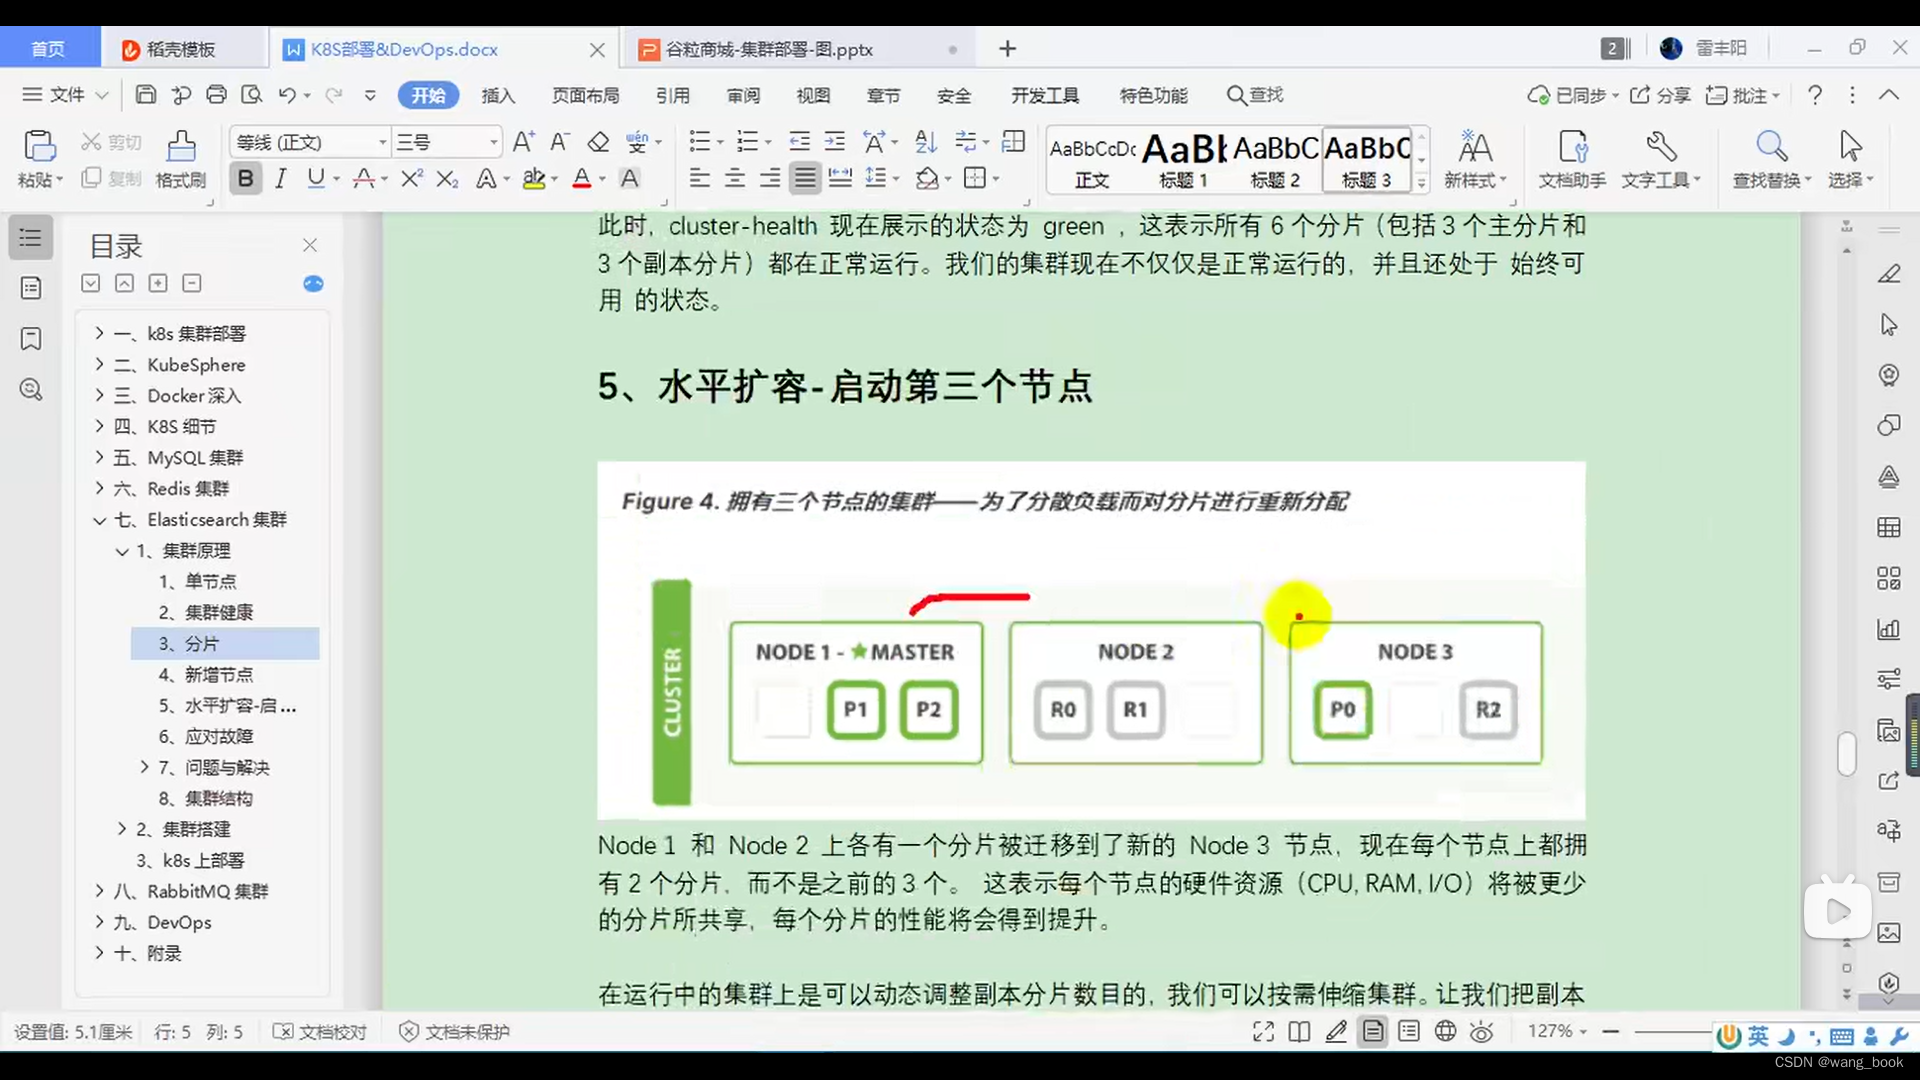Apply bulleted list formatting
This screenshot has width=1920, height=1080.
click(x=701, y=141)
